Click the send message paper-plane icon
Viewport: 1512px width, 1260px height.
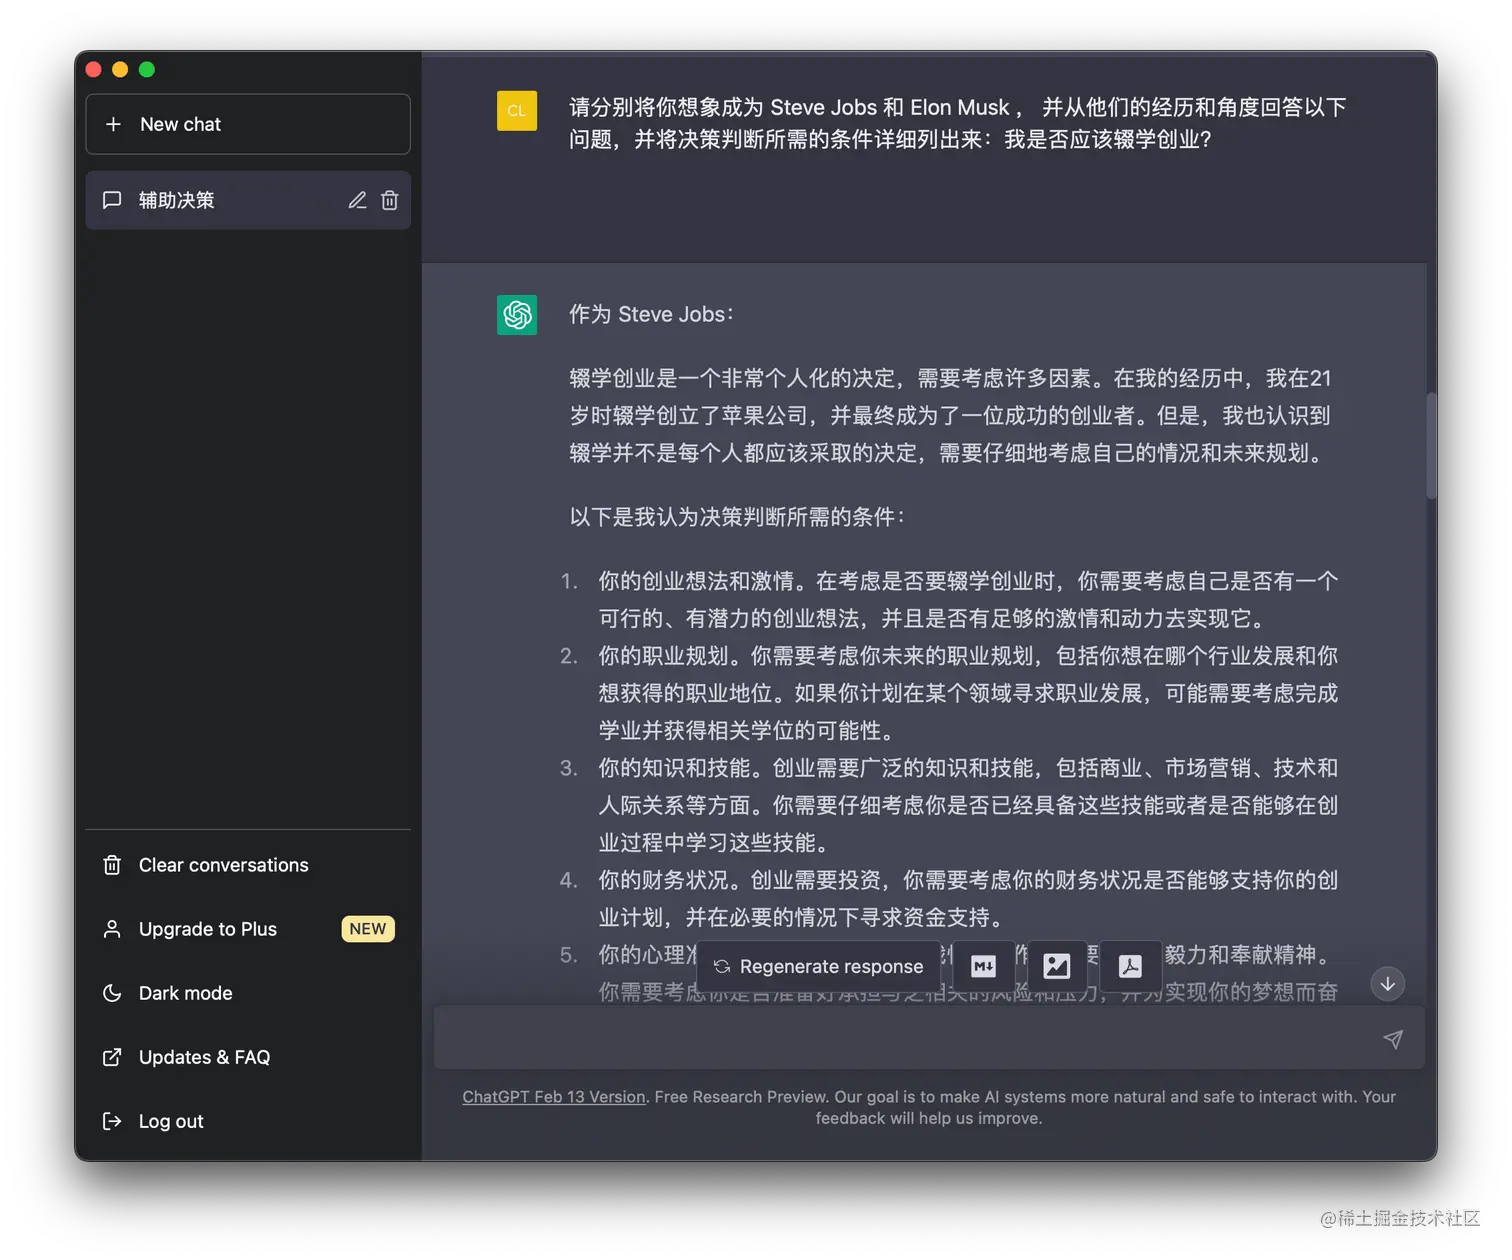(1393, 1039)
